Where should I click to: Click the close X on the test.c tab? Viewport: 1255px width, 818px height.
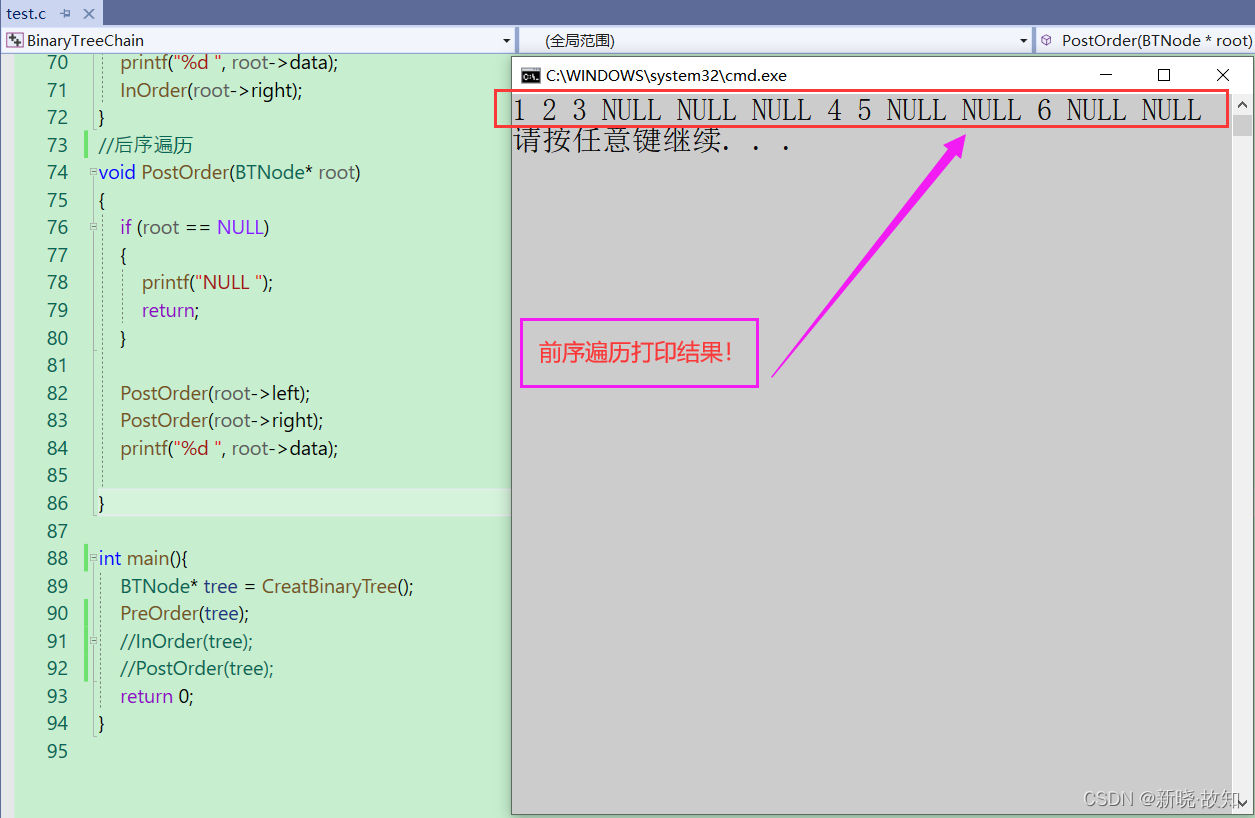coord(87,14)
